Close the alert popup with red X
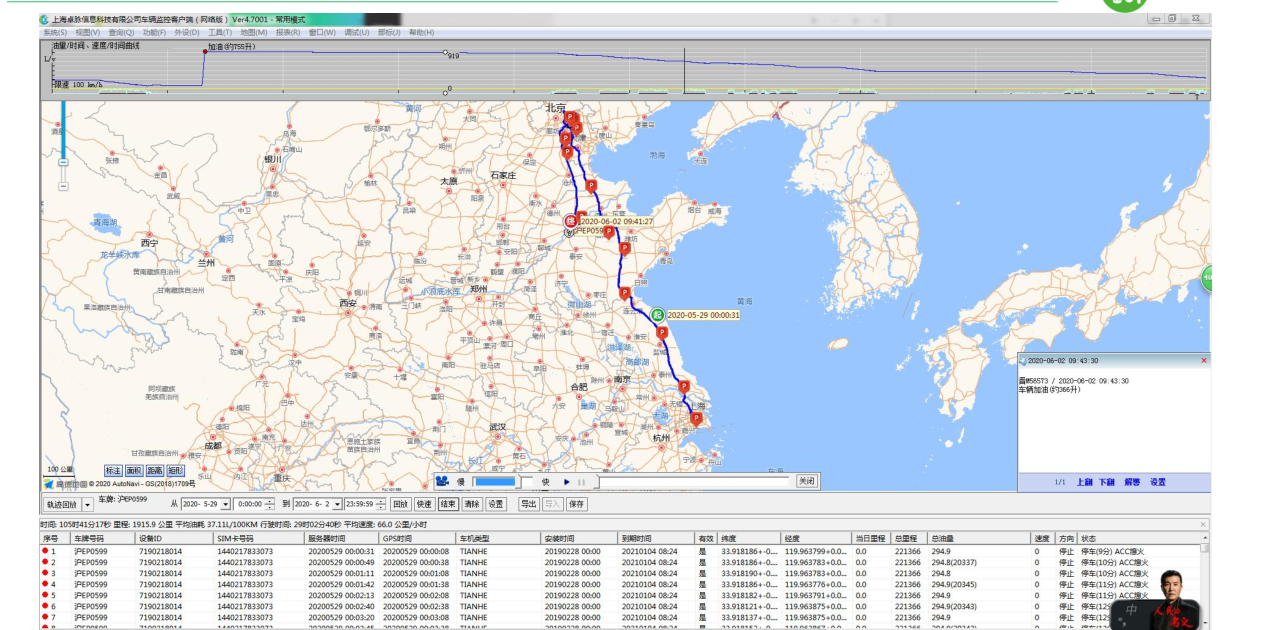The image size is (1280, 630). (x=1203, y=360)
